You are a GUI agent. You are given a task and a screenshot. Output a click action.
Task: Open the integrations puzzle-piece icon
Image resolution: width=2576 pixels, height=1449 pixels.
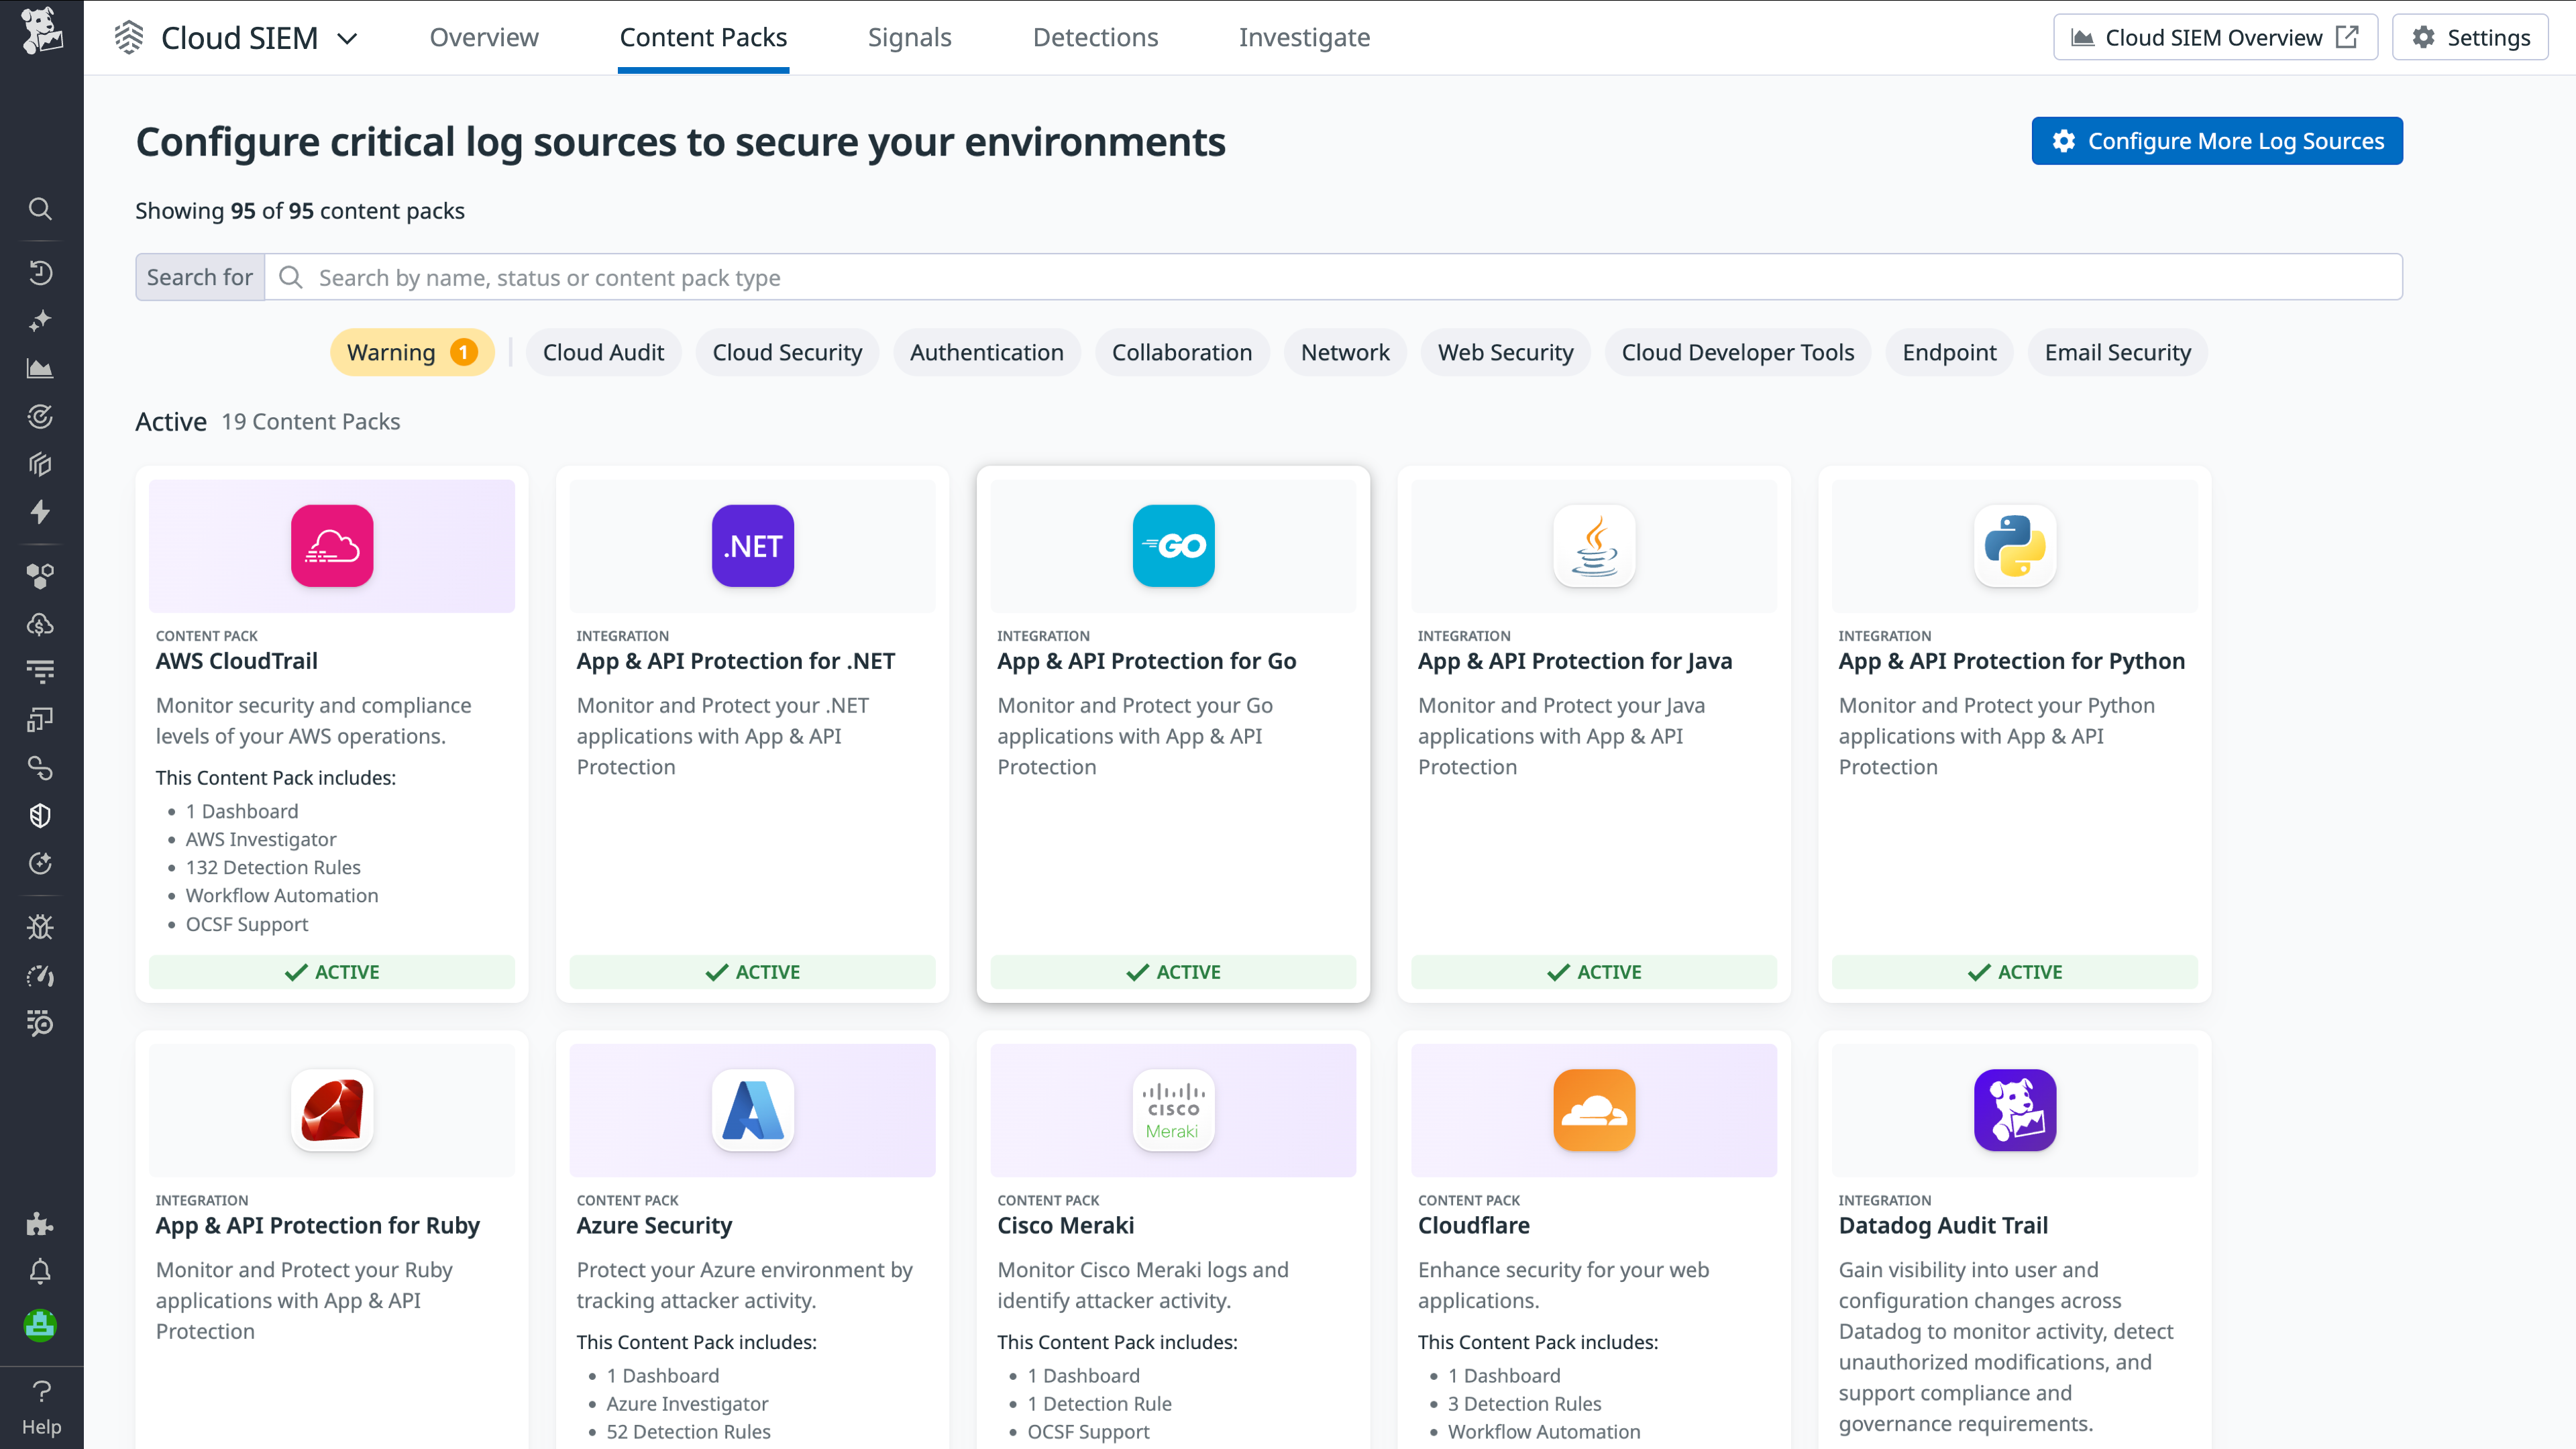click(x=40, y=1224)
